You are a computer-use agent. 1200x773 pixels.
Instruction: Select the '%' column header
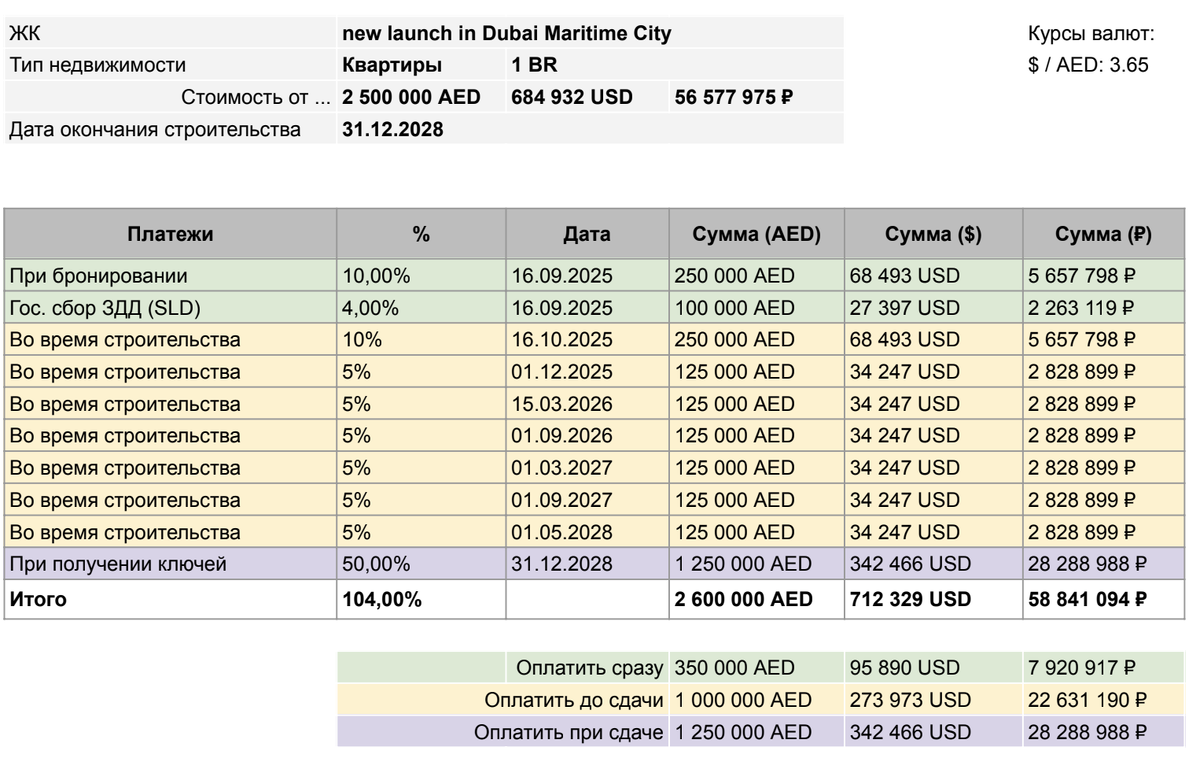click(x=417, y=233)
